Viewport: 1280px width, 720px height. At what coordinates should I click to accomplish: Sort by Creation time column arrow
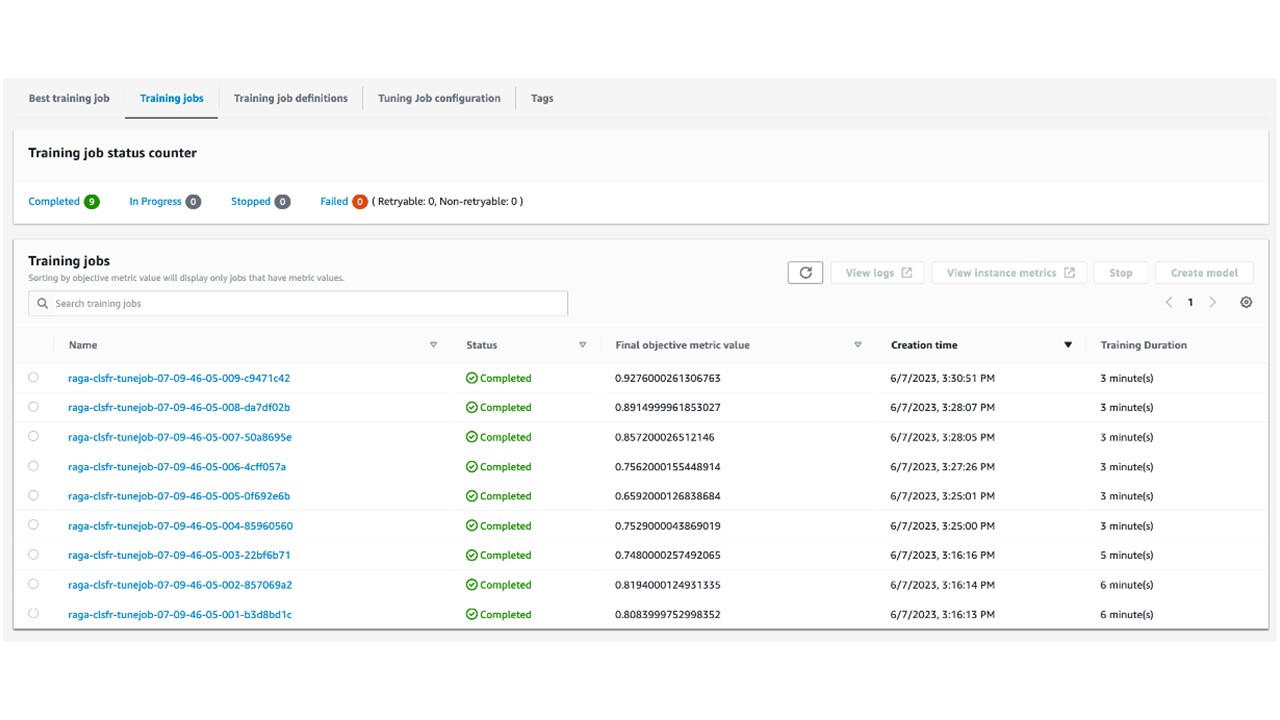click(x=1067, y=345)
